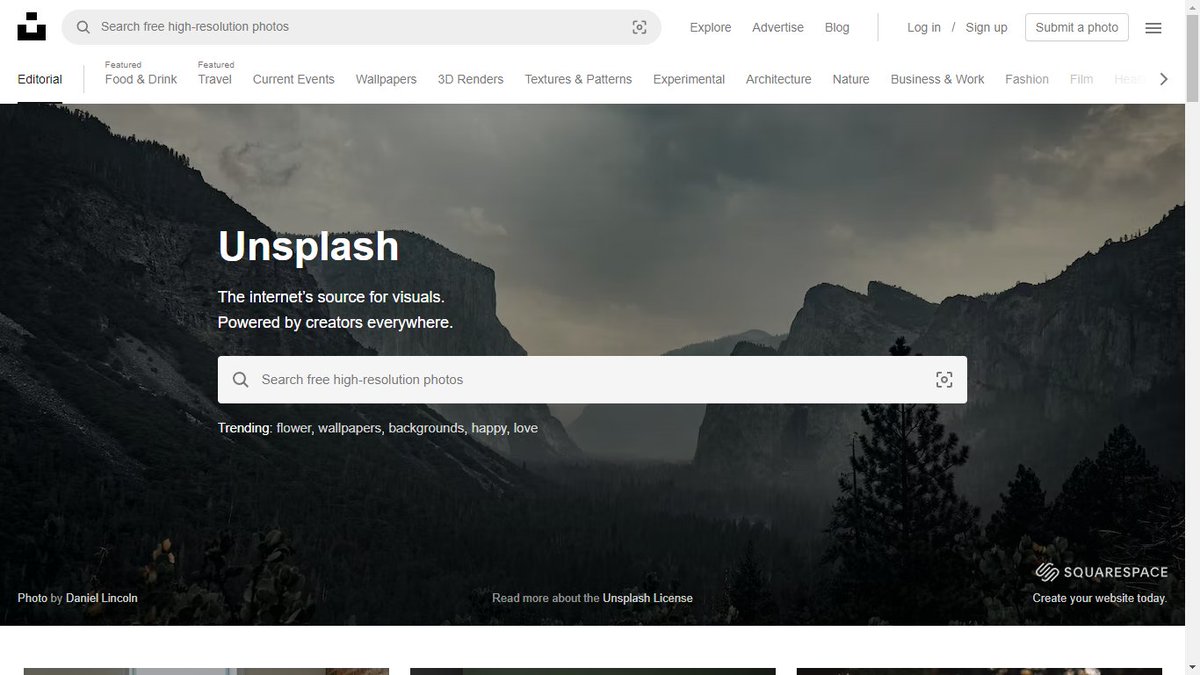The image size is (1200, 675).
Task: Open the Fashion category
Action: tap(1027, 79)
